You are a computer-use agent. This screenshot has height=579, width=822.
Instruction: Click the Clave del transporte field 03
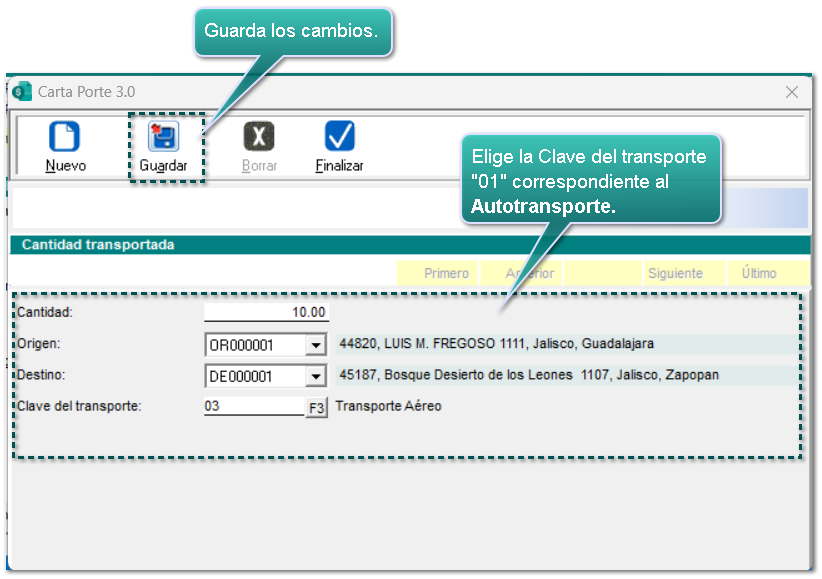(254, 406)
